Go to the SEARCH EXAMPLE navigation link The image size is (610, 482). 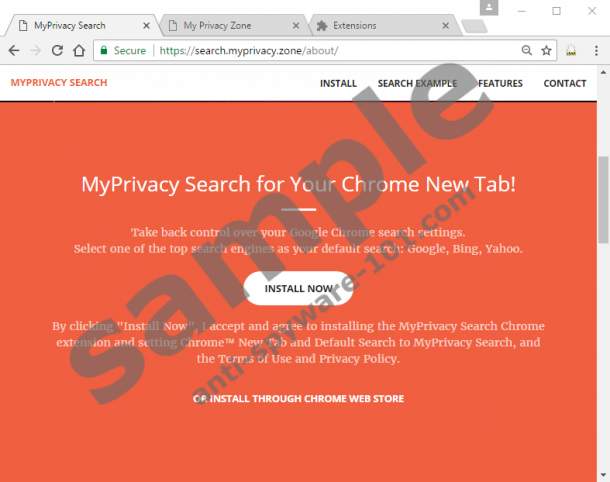click(x=417, y=83)
